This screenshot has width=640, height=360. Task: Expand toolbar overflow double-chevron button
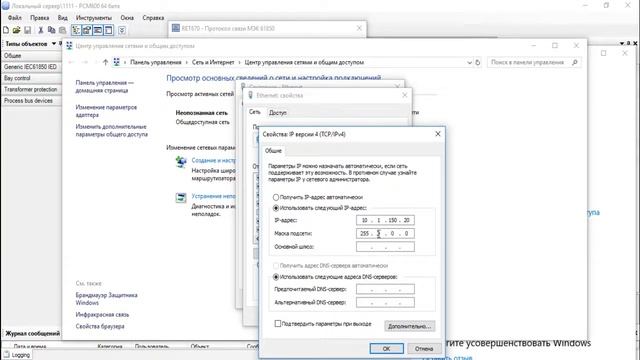[x=122, y=30]
